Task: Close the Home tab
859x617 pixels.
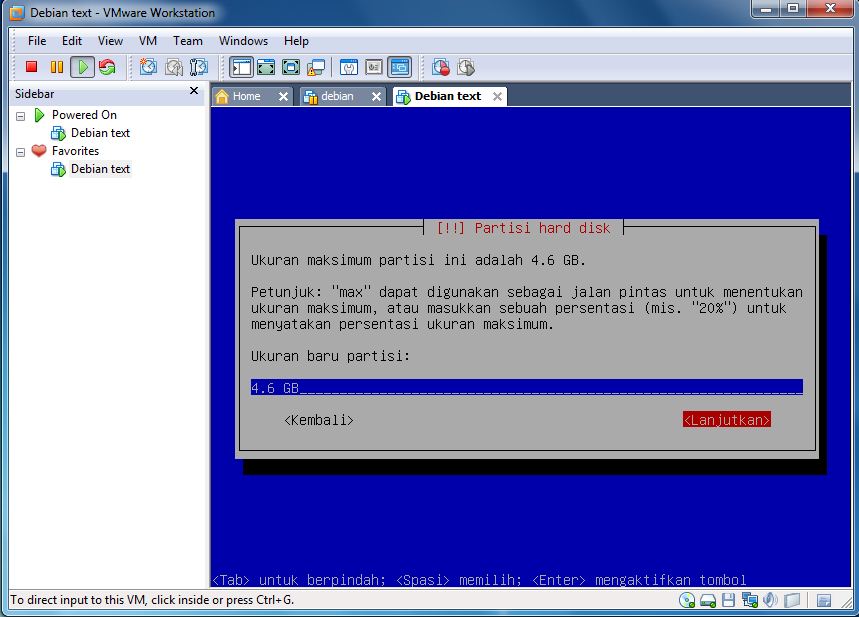Action: coord(283,96)
